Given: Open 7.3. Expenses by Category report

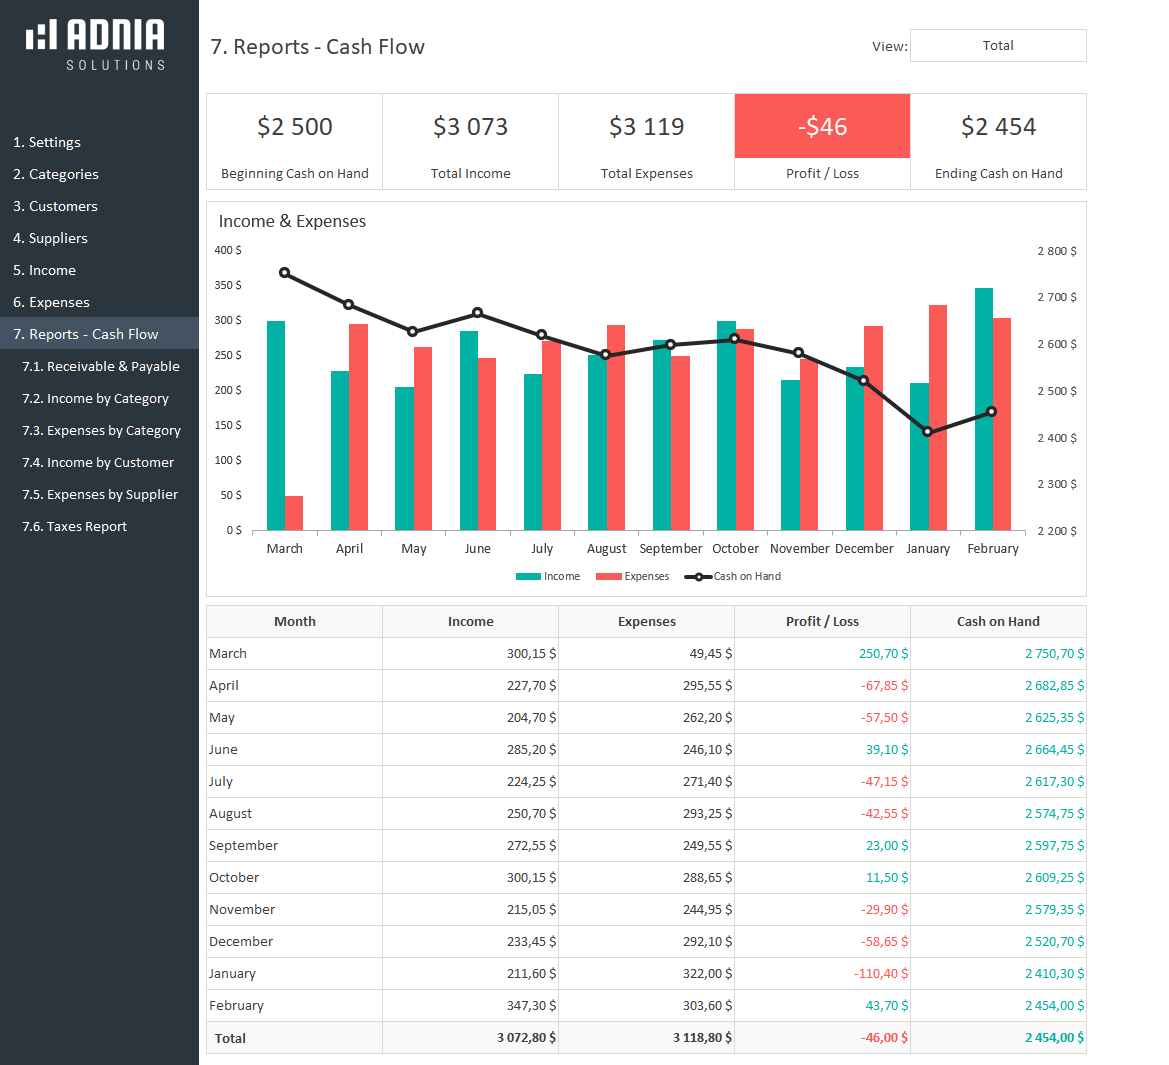Looking at the screenshot, I should coord(101,430).
